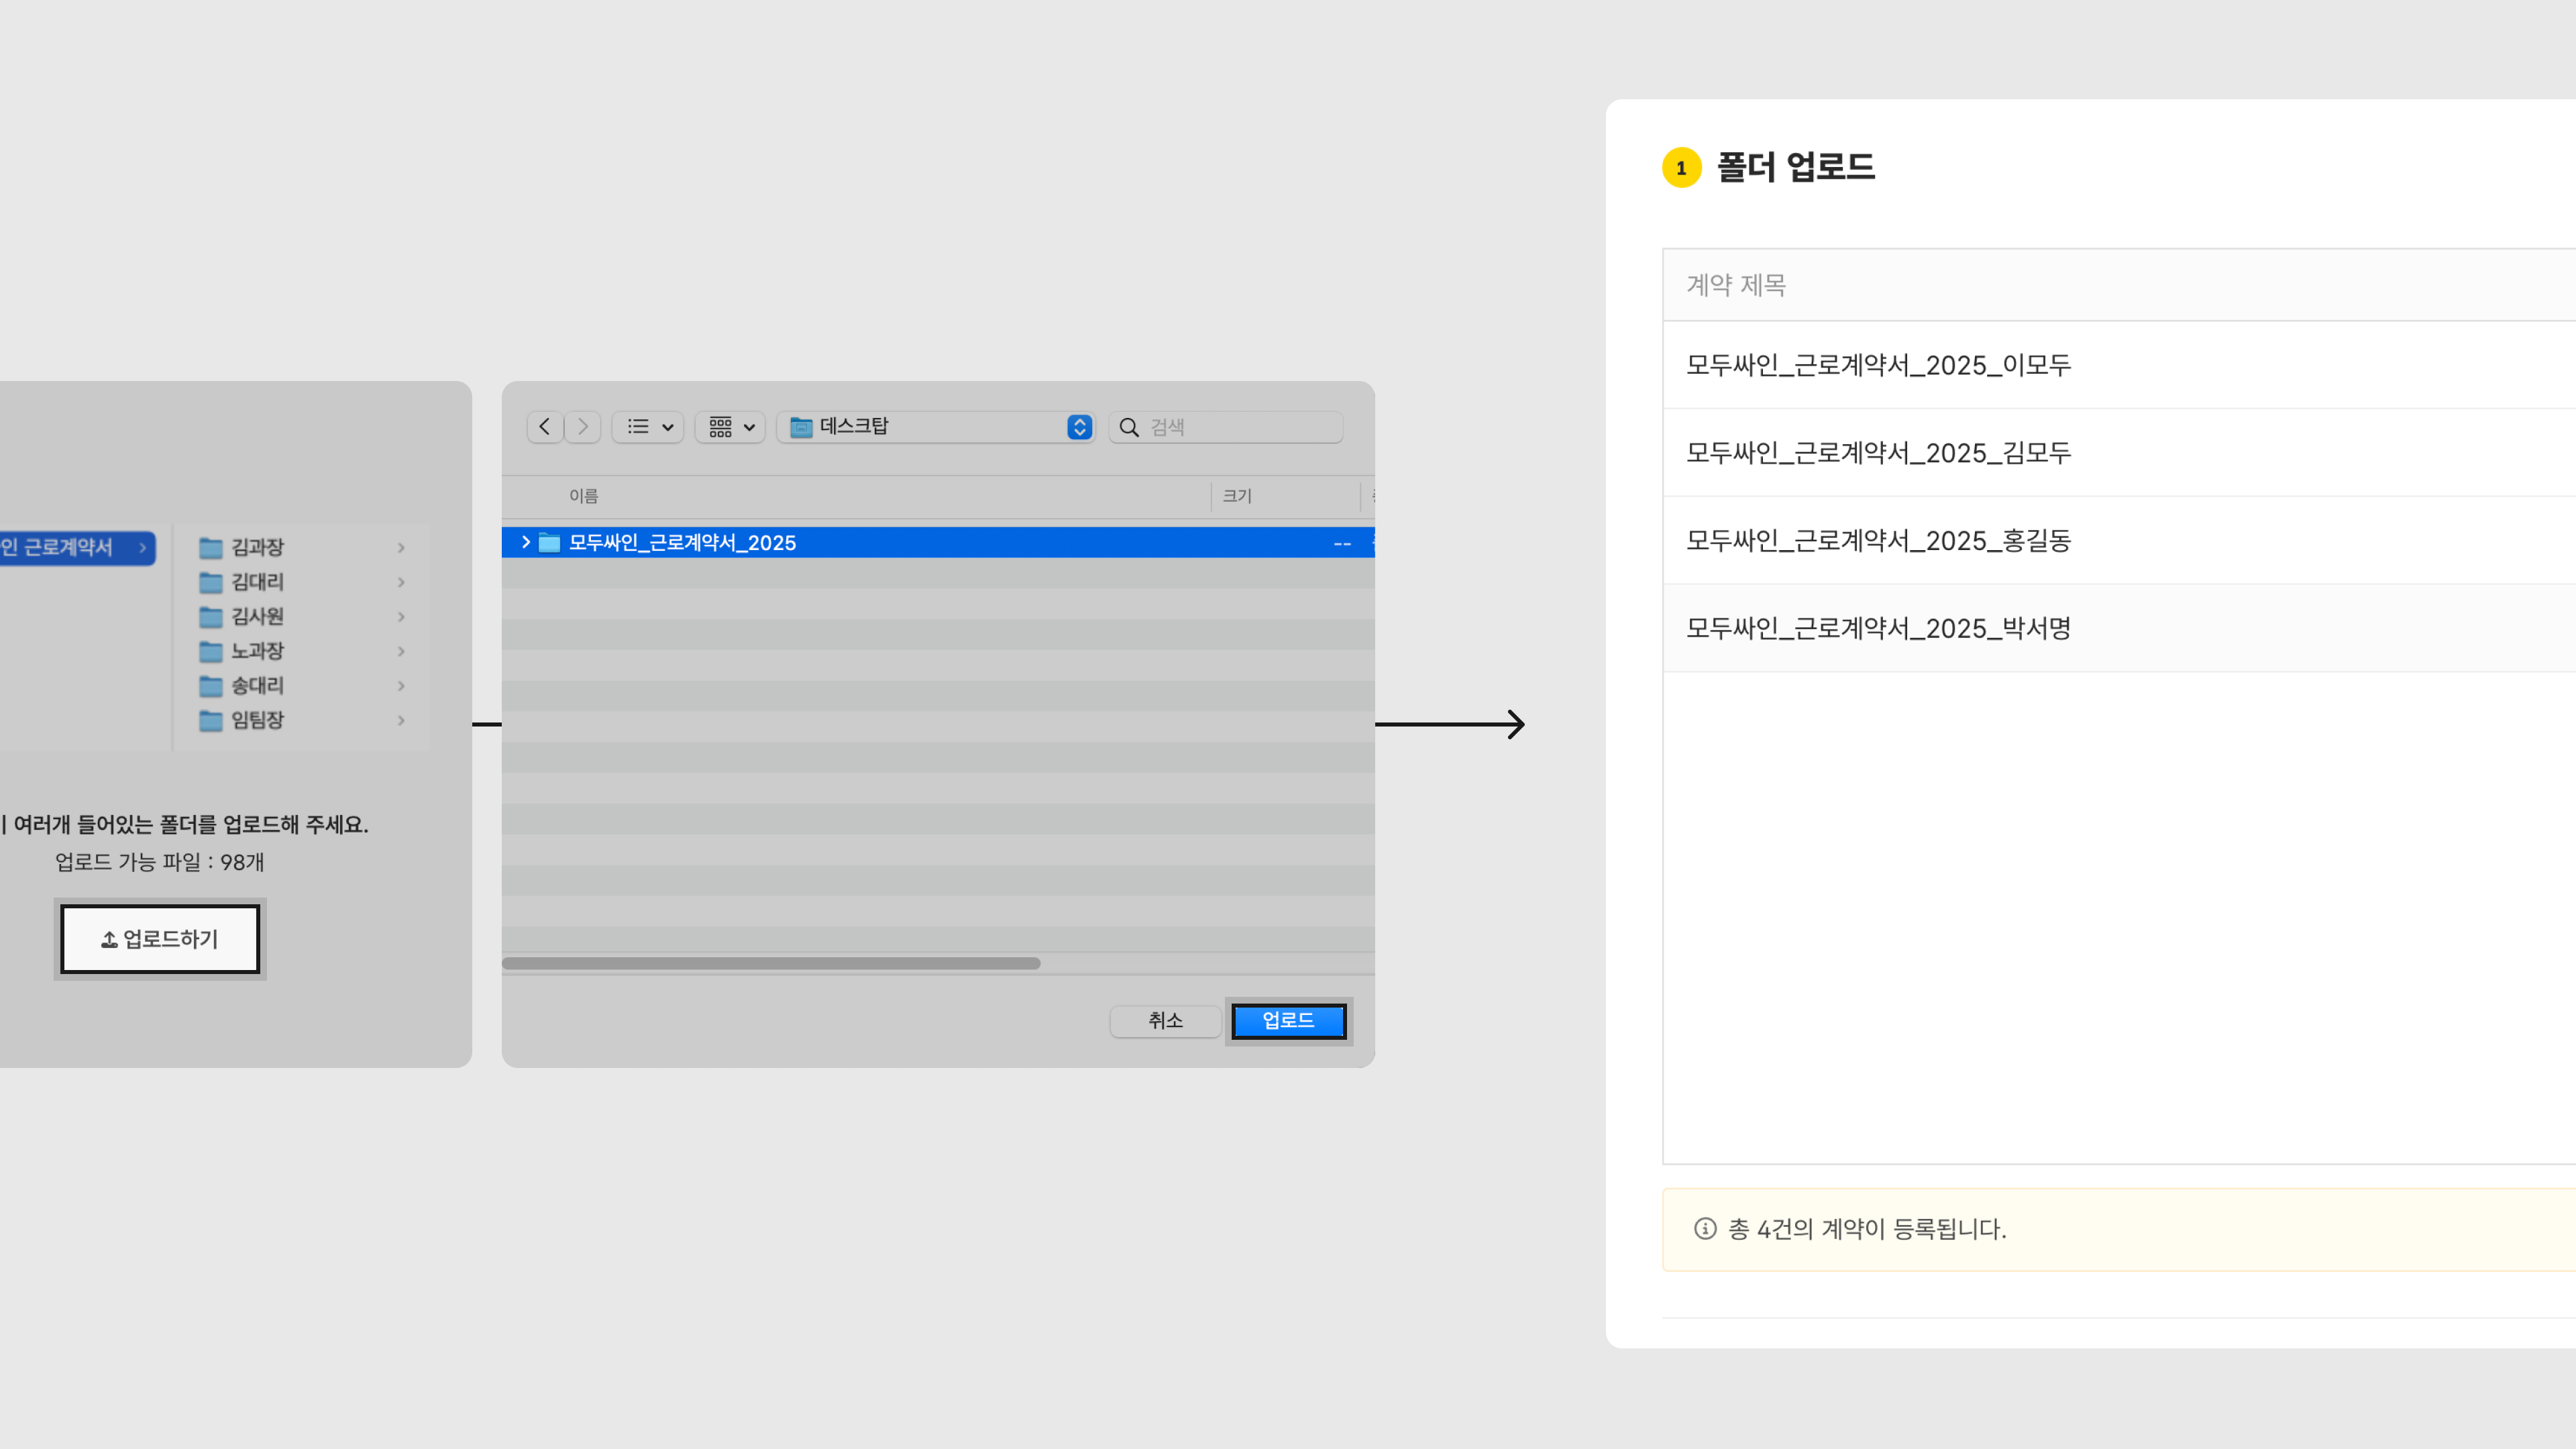Open the grid grouping options dropdown
This screenshot has width=2576, height=1449.
pyautogui.click(x=731, y=427)
